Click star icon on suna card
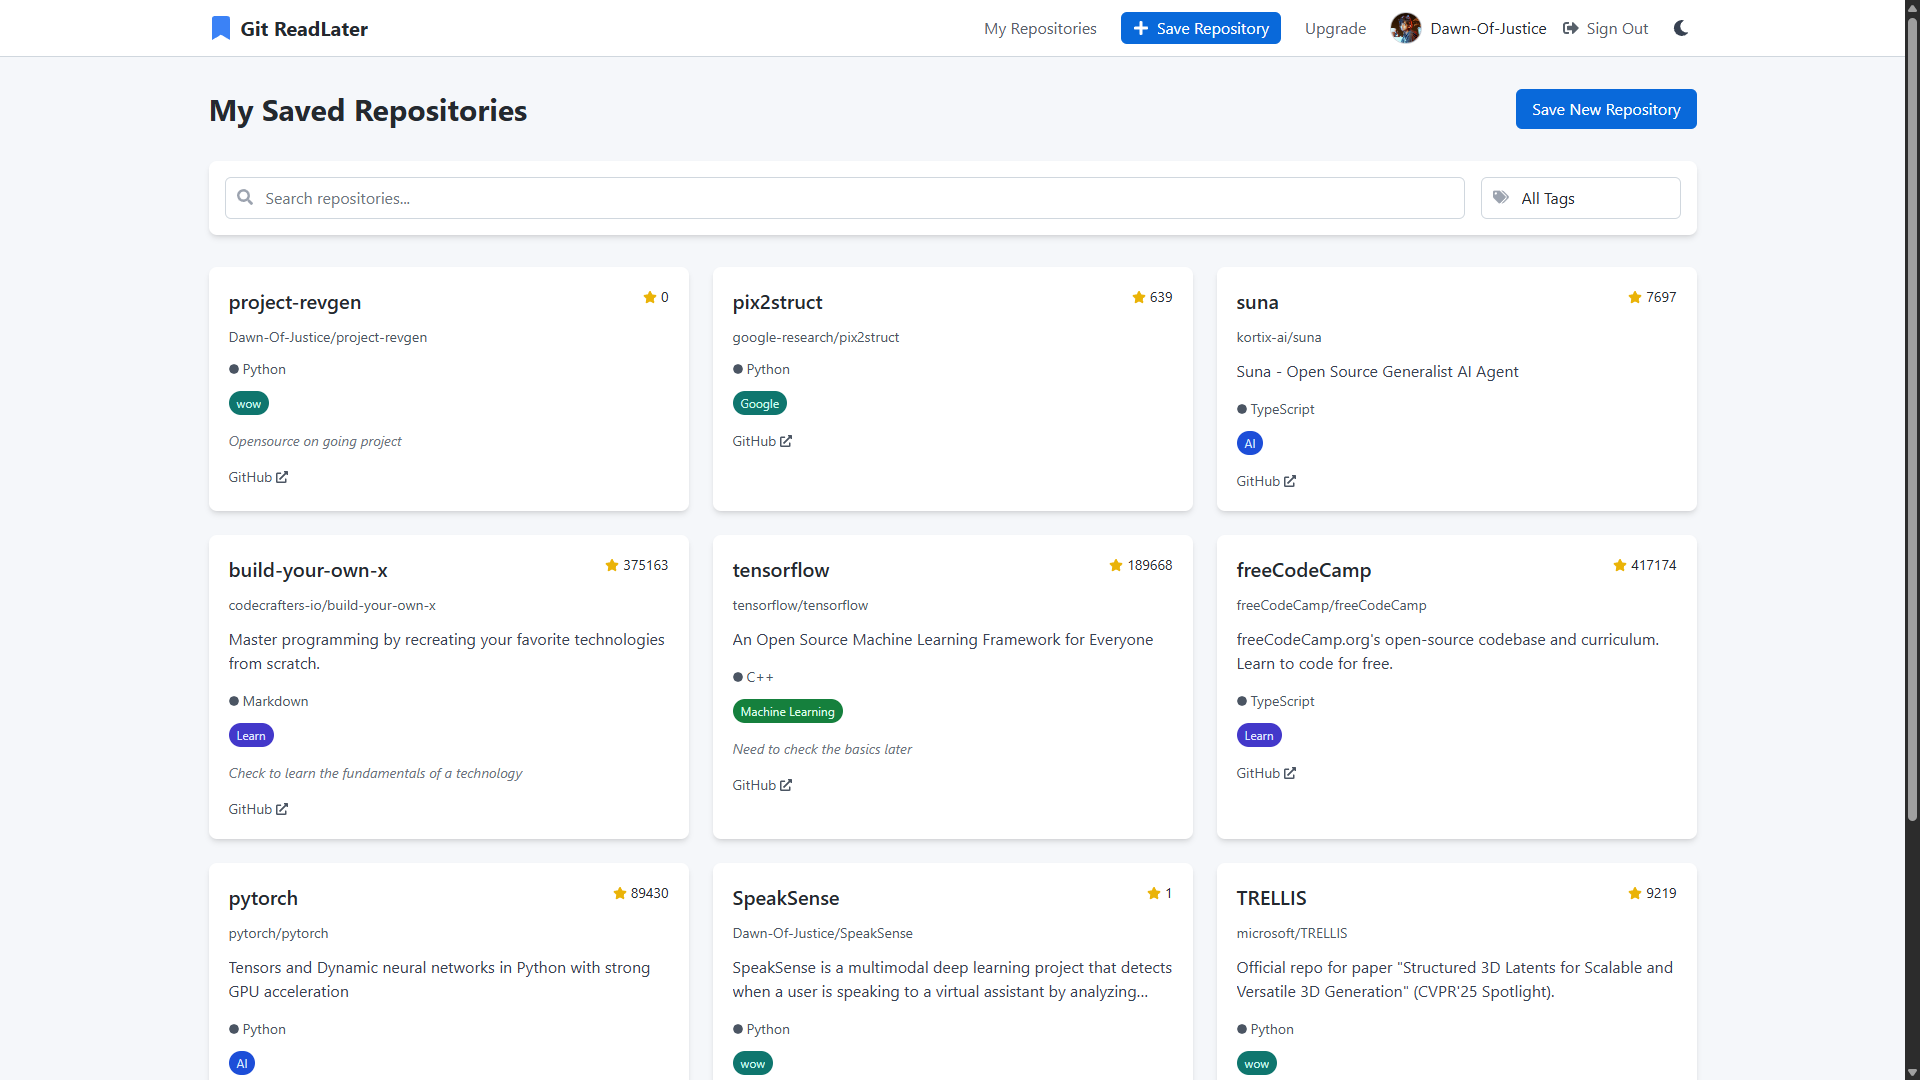 [1635, 297]
